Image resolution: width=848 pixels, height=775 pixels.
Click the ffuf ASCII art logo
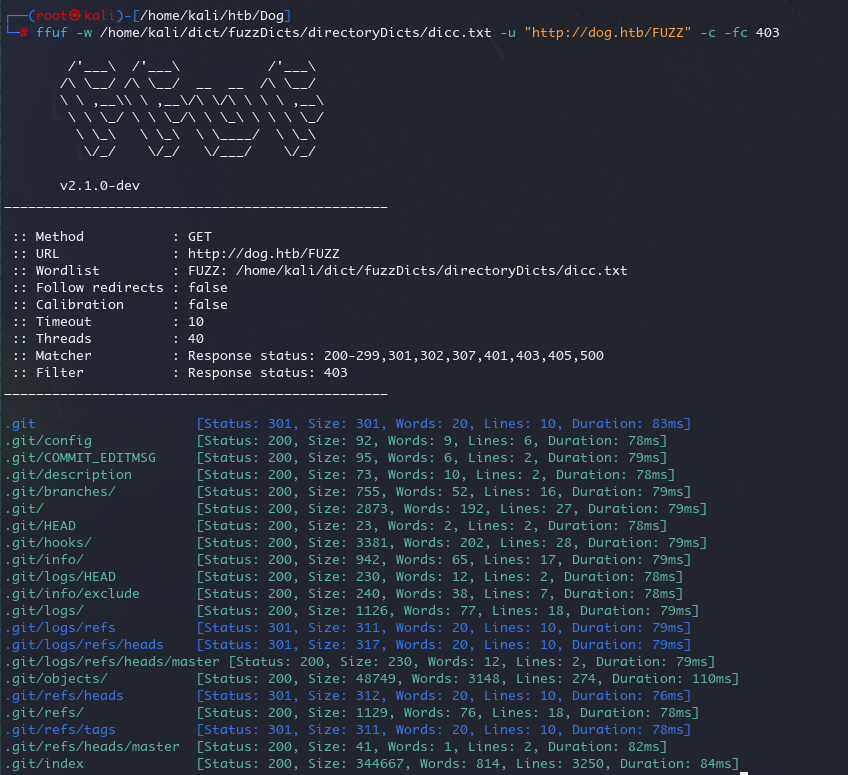coord(191,109)
